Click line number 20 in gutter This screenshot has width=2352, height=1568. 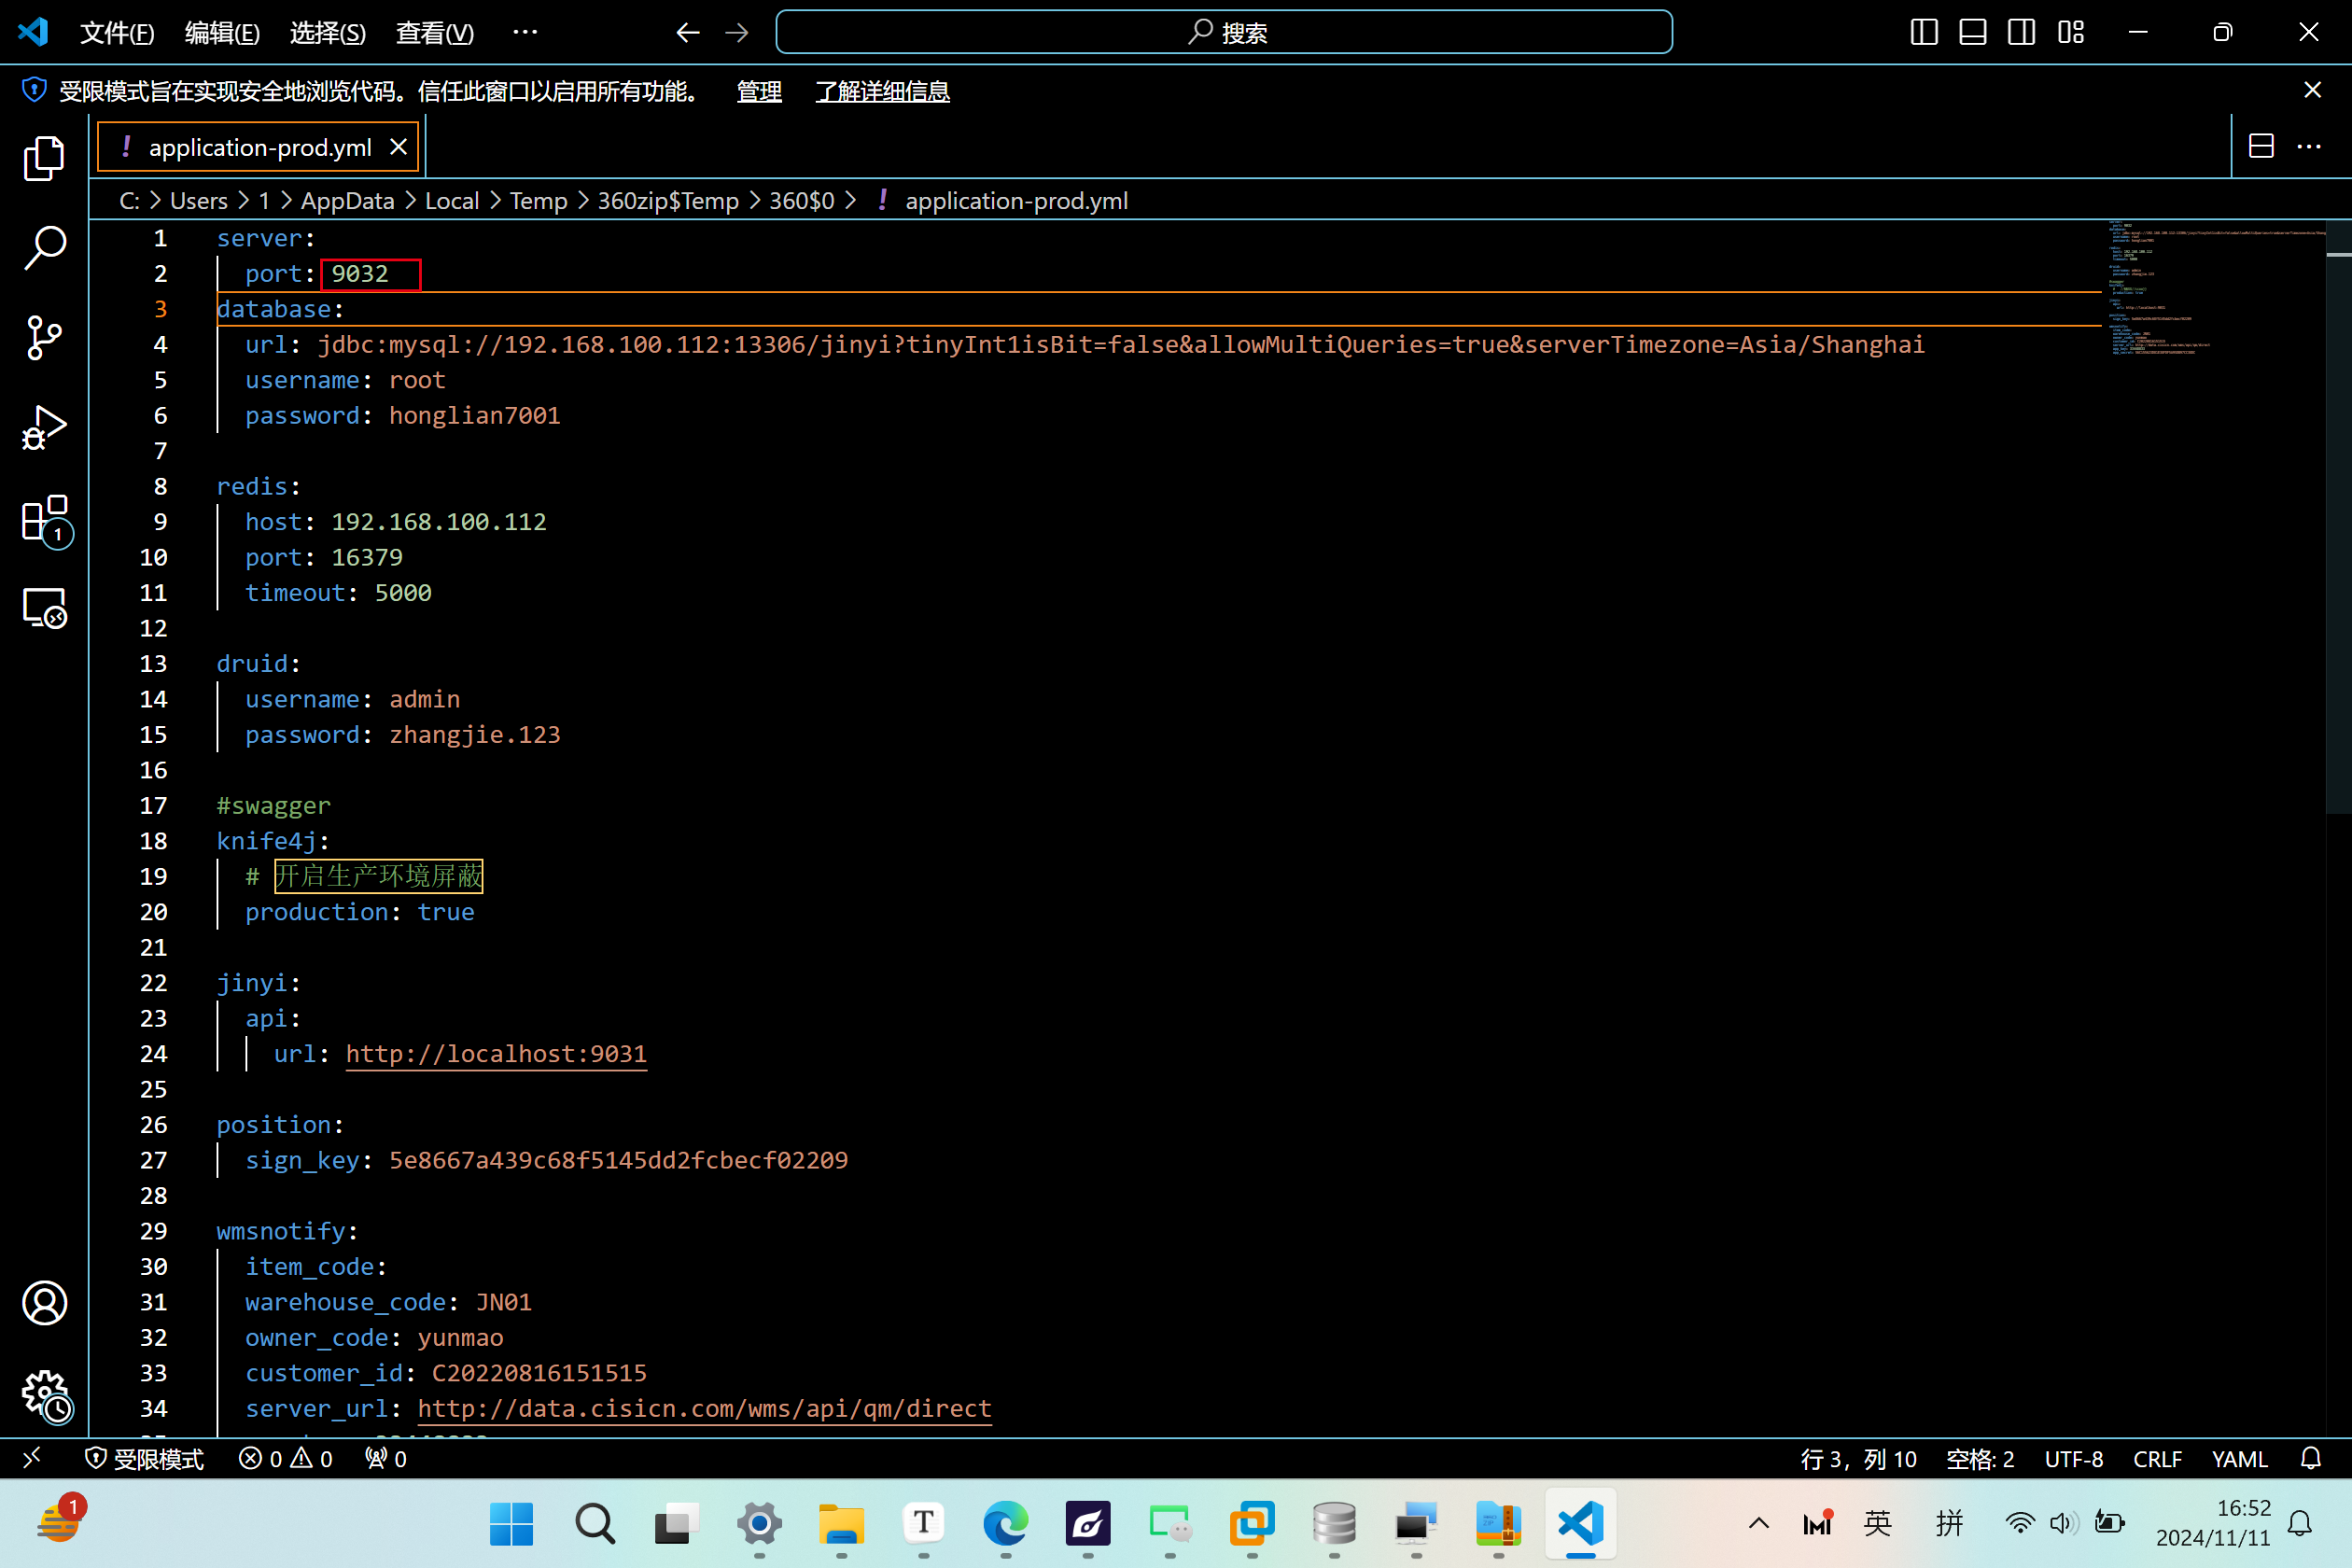(153, 912)
